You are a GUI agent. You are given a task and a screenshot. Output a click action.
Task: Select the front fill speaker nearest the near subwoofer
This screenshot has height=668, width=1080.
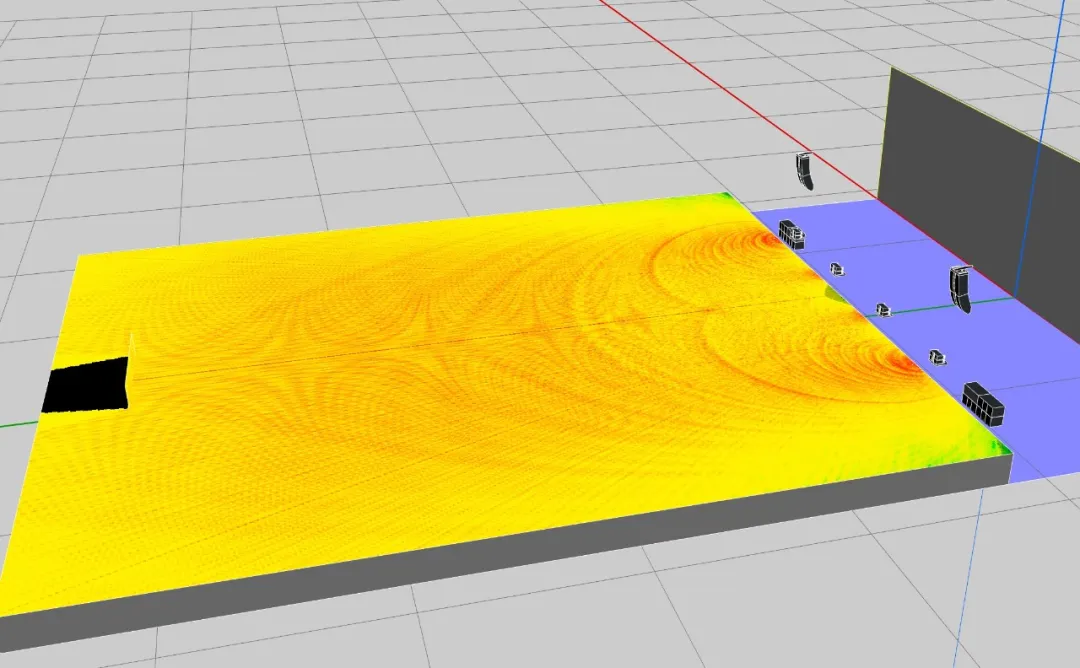click(936, 356)
